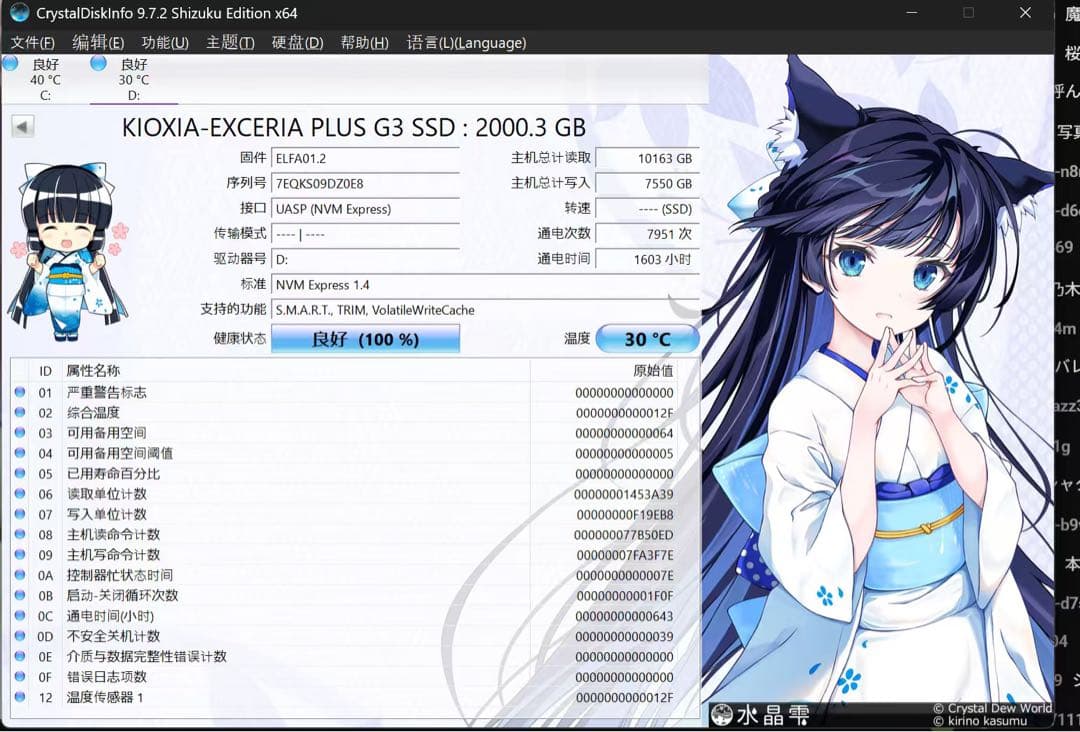
Task: Click the 通电时间 value 1603 小时
Action: click(x=647, y=260)
